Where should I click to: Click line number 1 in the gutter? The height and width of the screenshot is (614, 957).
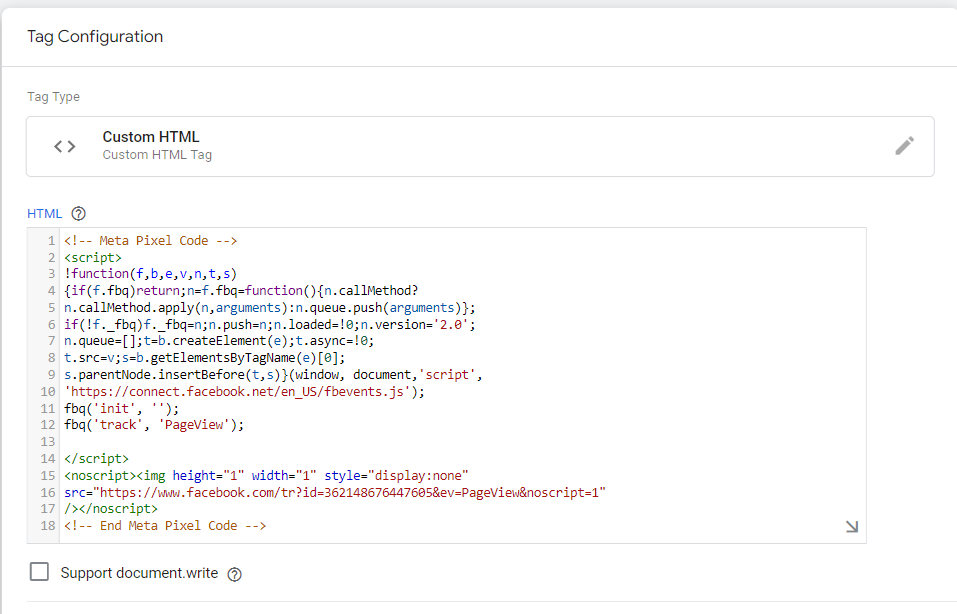[x=51, y=241]
